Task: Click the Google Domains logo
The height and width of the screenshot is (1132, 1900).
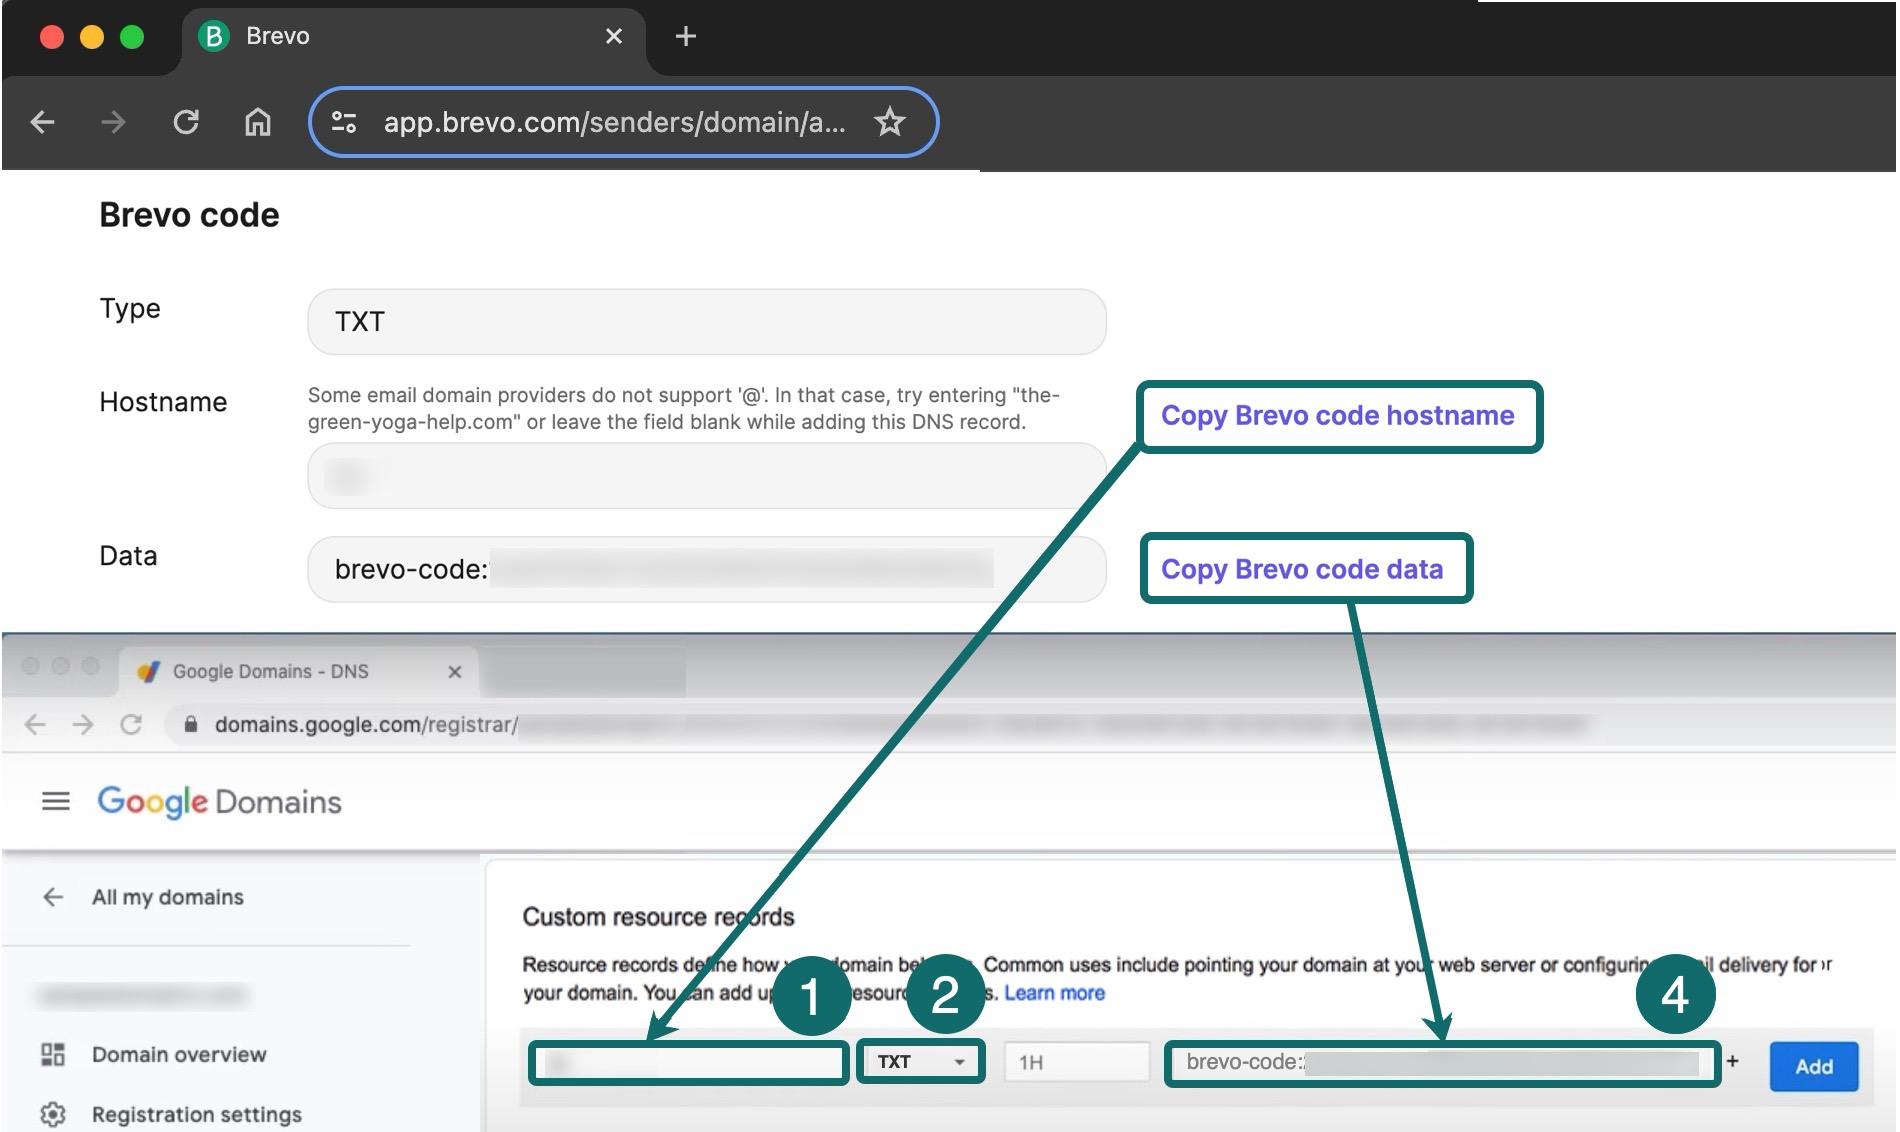Action: (219, 801)
